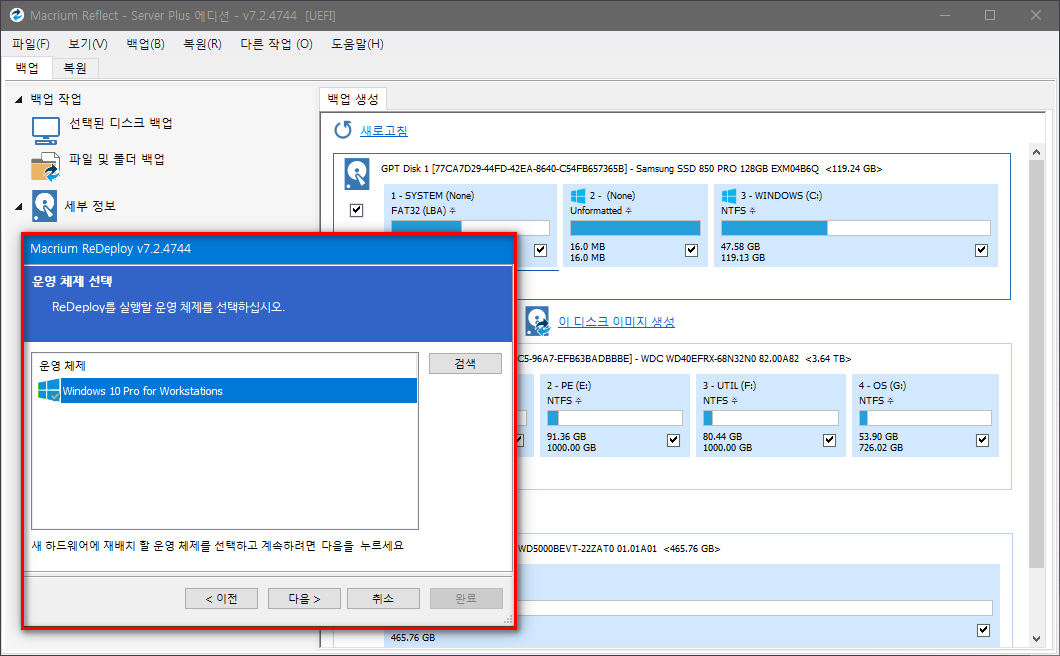Click the 3 - UTIL (F:) usage bar
This screenshot has width=1060, height=656.
(x=770, y=418)
